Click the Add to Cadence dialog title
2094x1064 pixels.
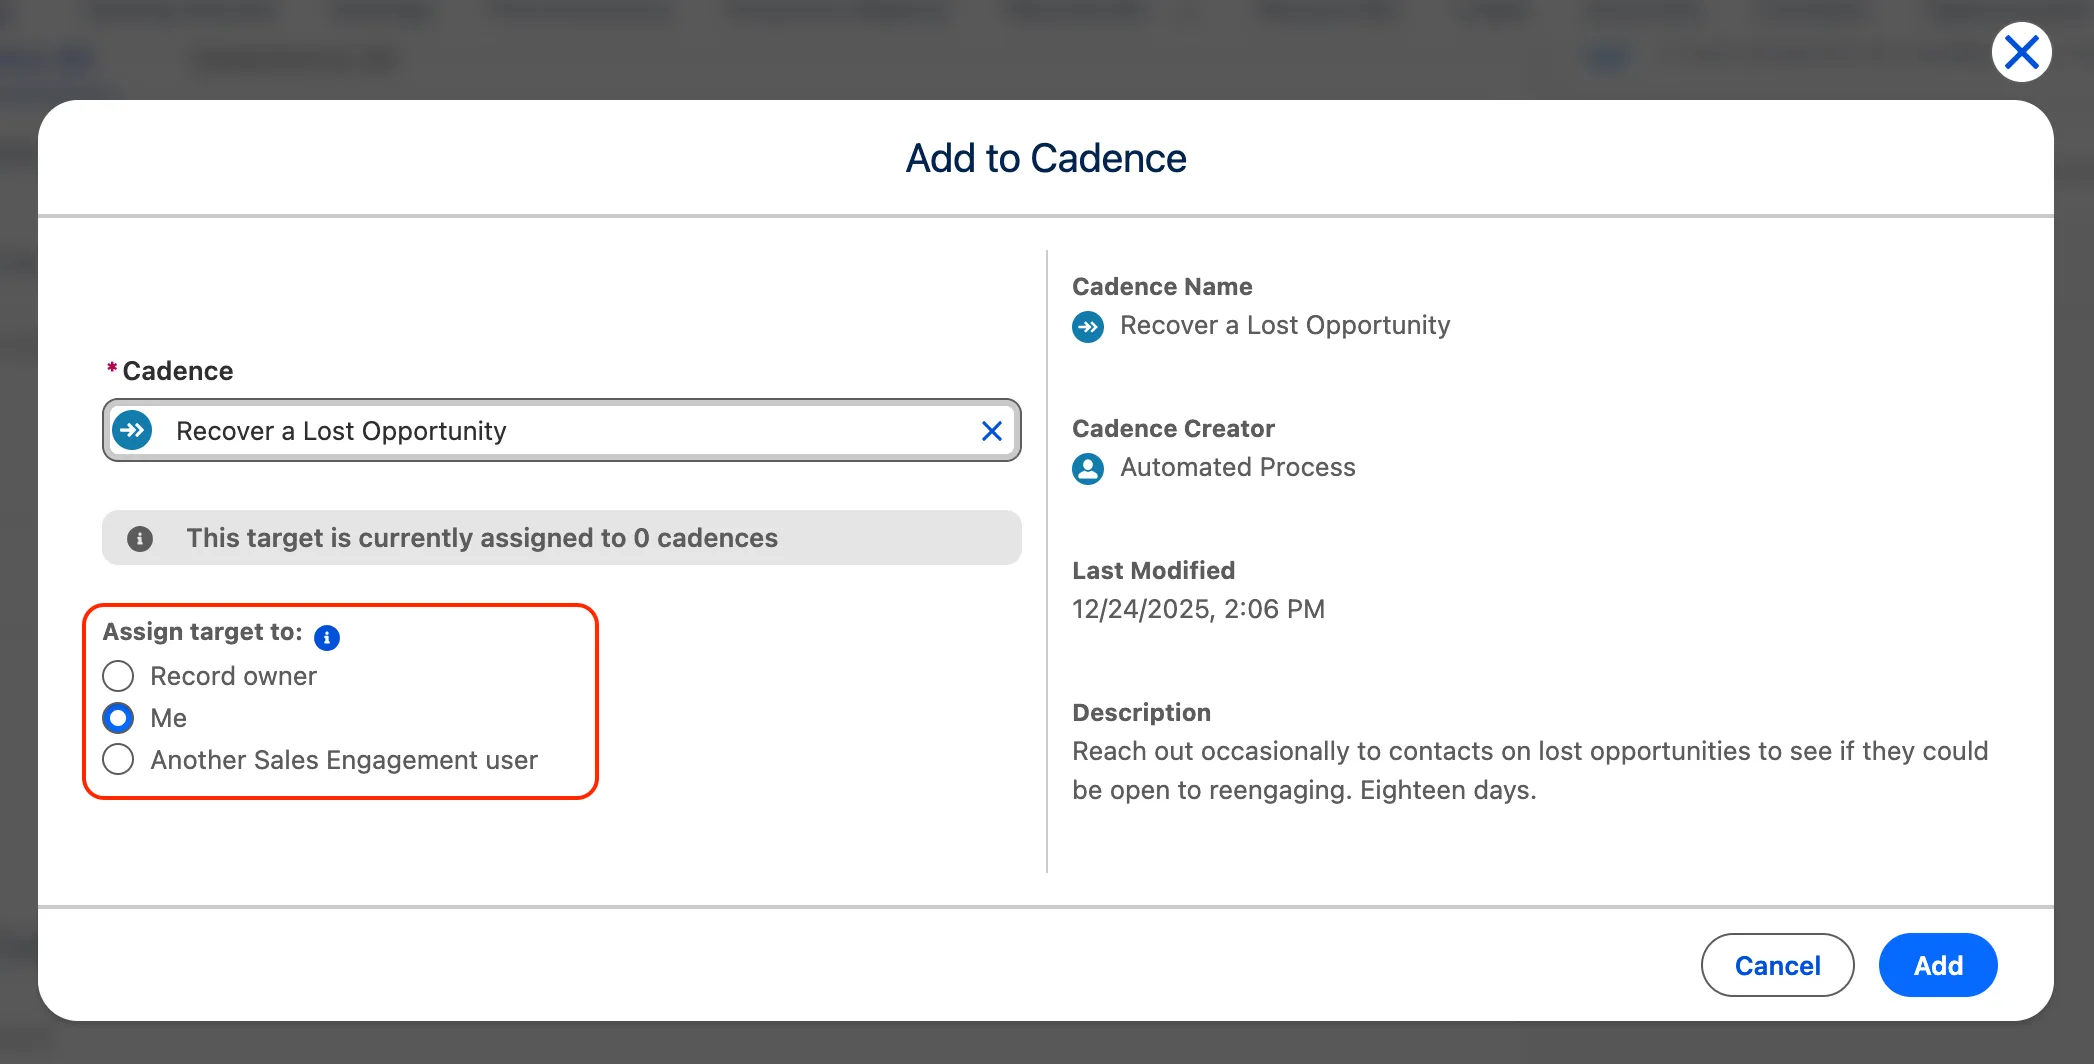tap(1046, 158)
